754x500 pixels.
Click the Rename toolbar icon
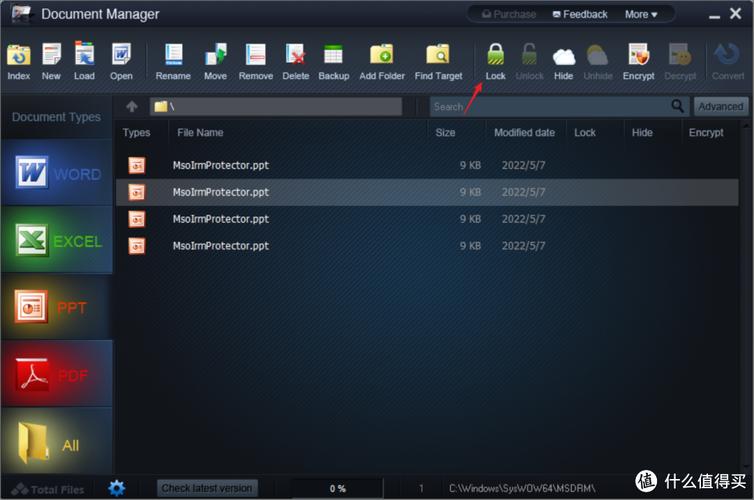click(x=173, y=59)
